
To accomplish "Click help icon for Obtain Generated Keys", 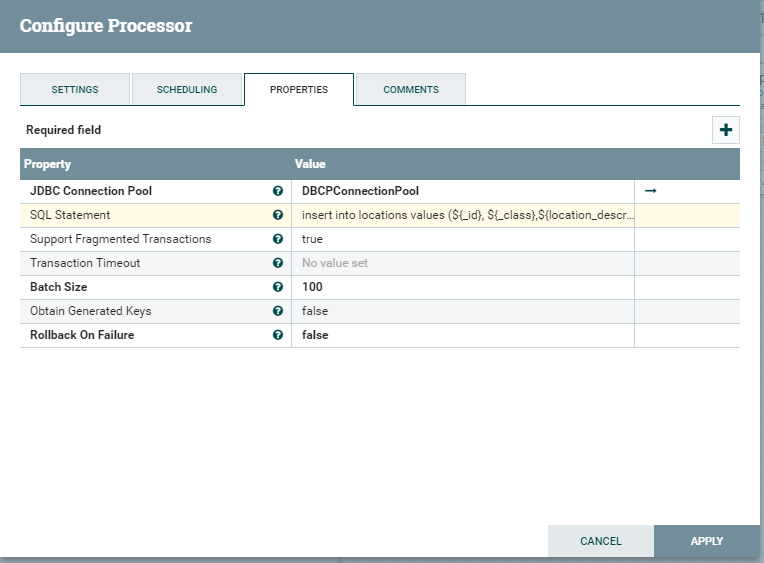I will click(x=278, y=311).
